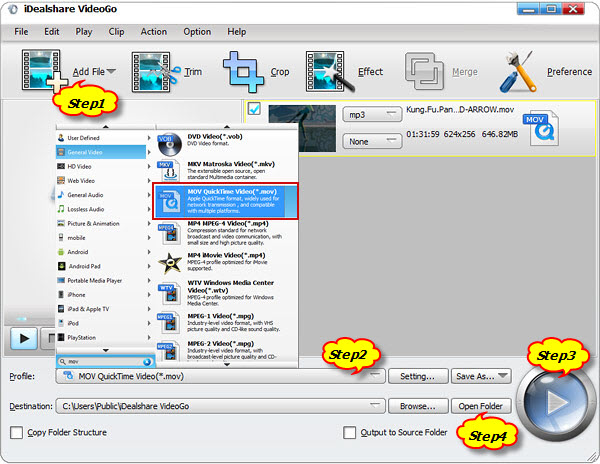Click the Setting... button

tap(418, 376)
